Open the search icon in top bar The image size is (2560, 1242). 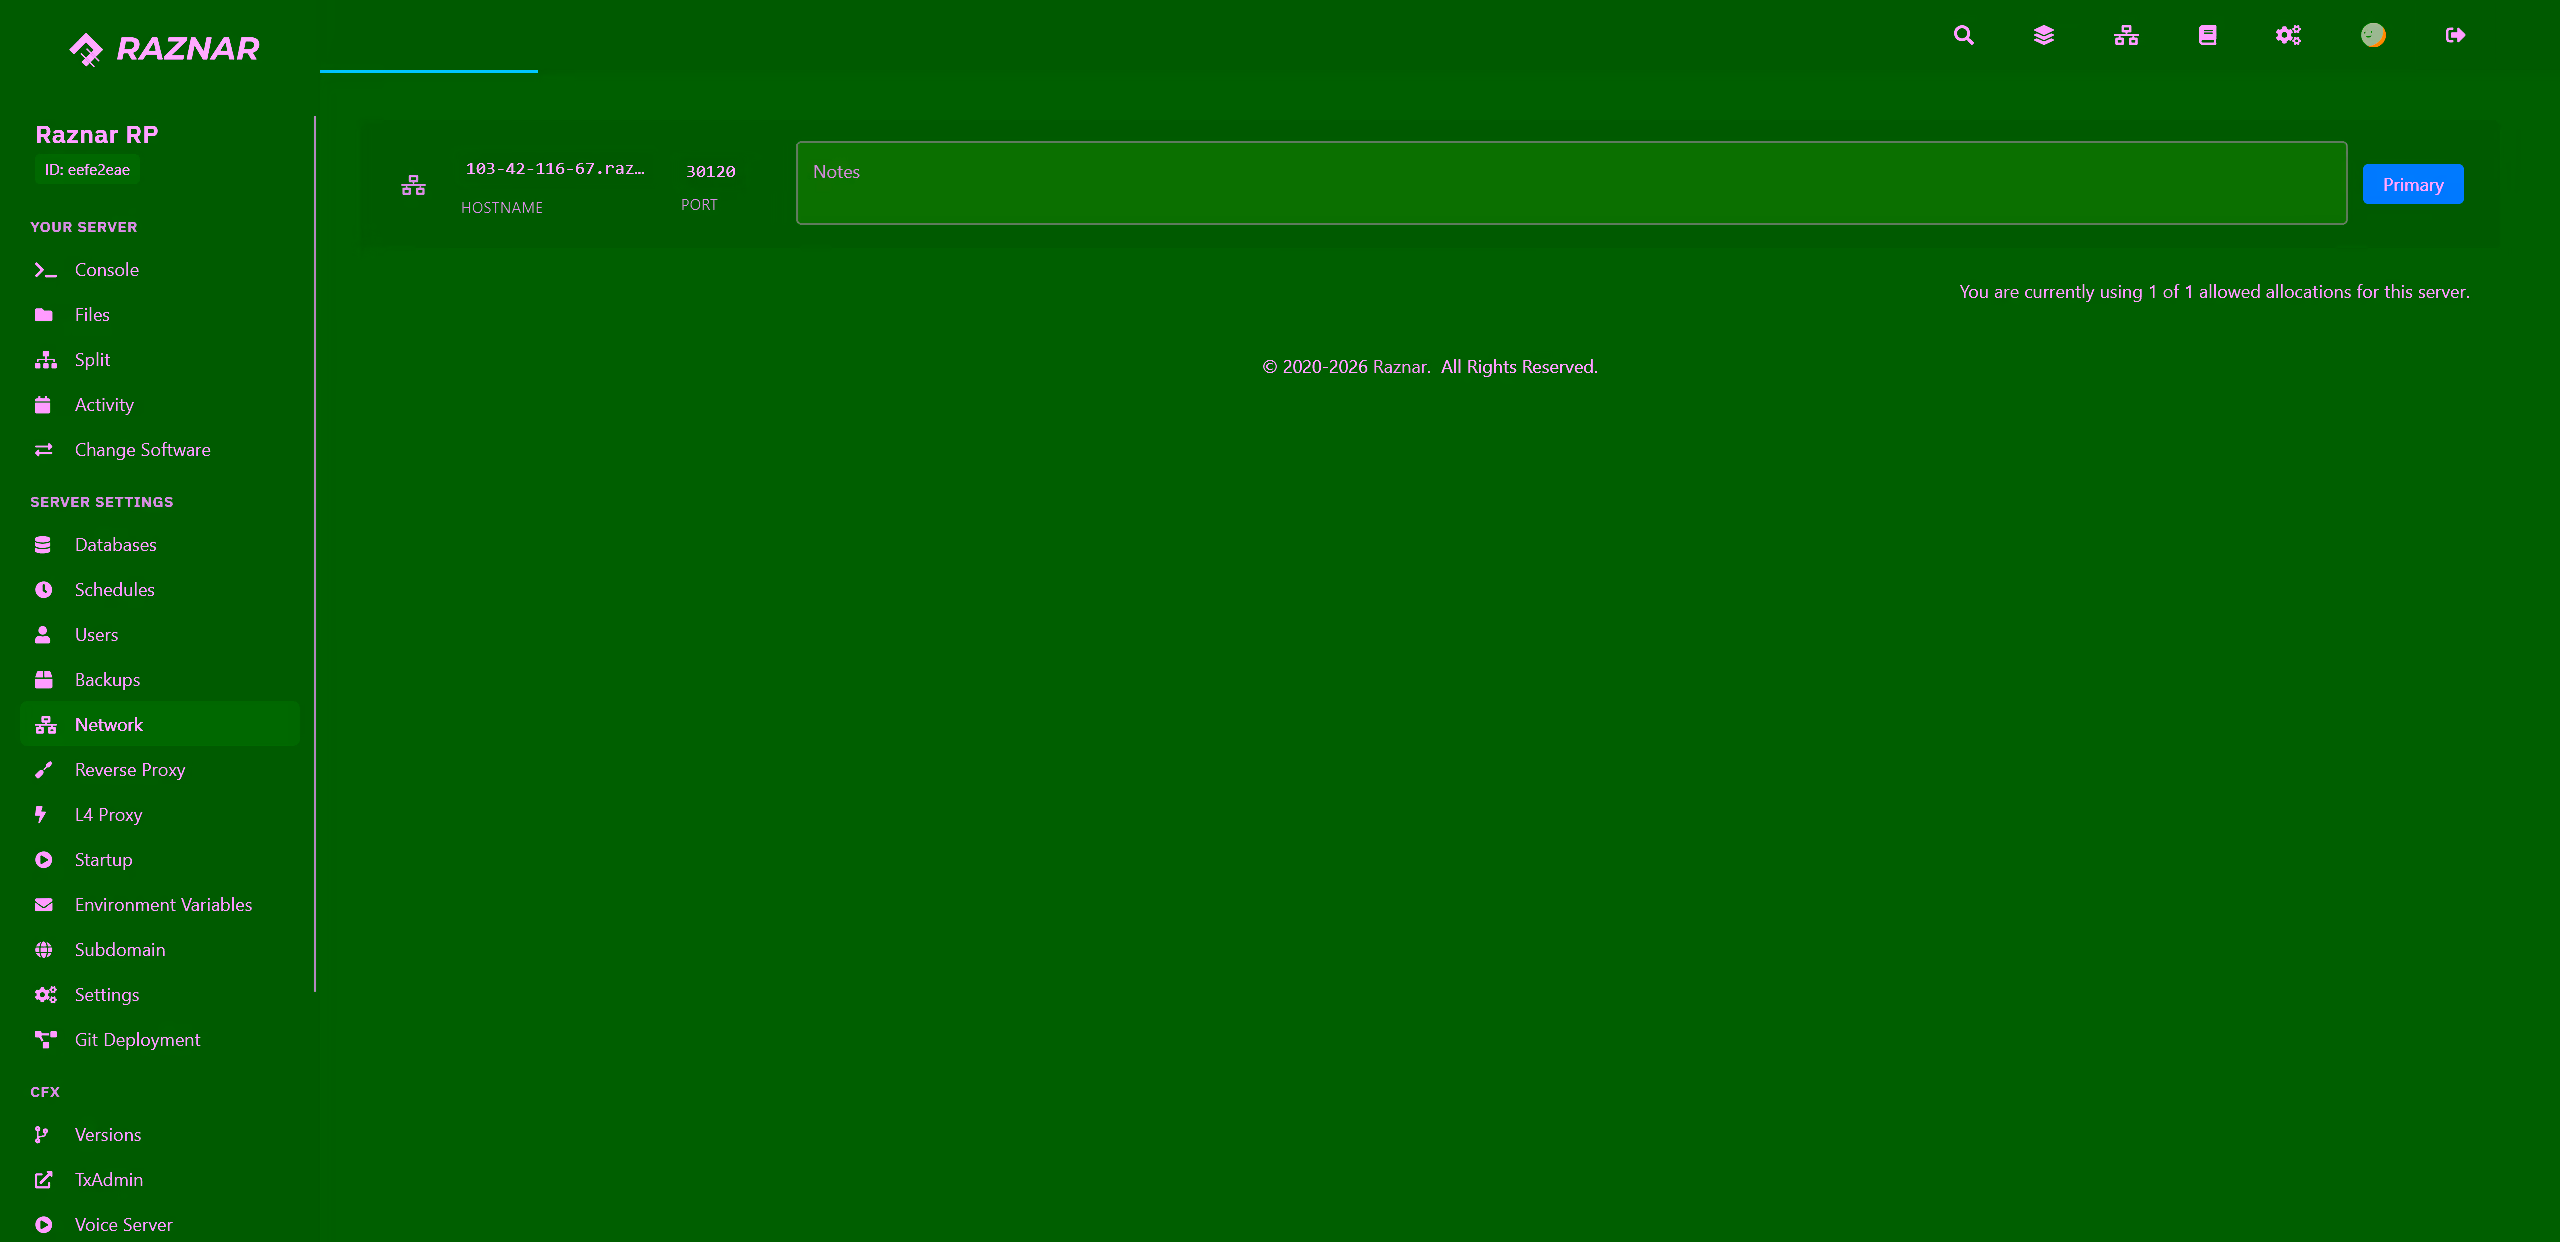(x=1963, y=35)
